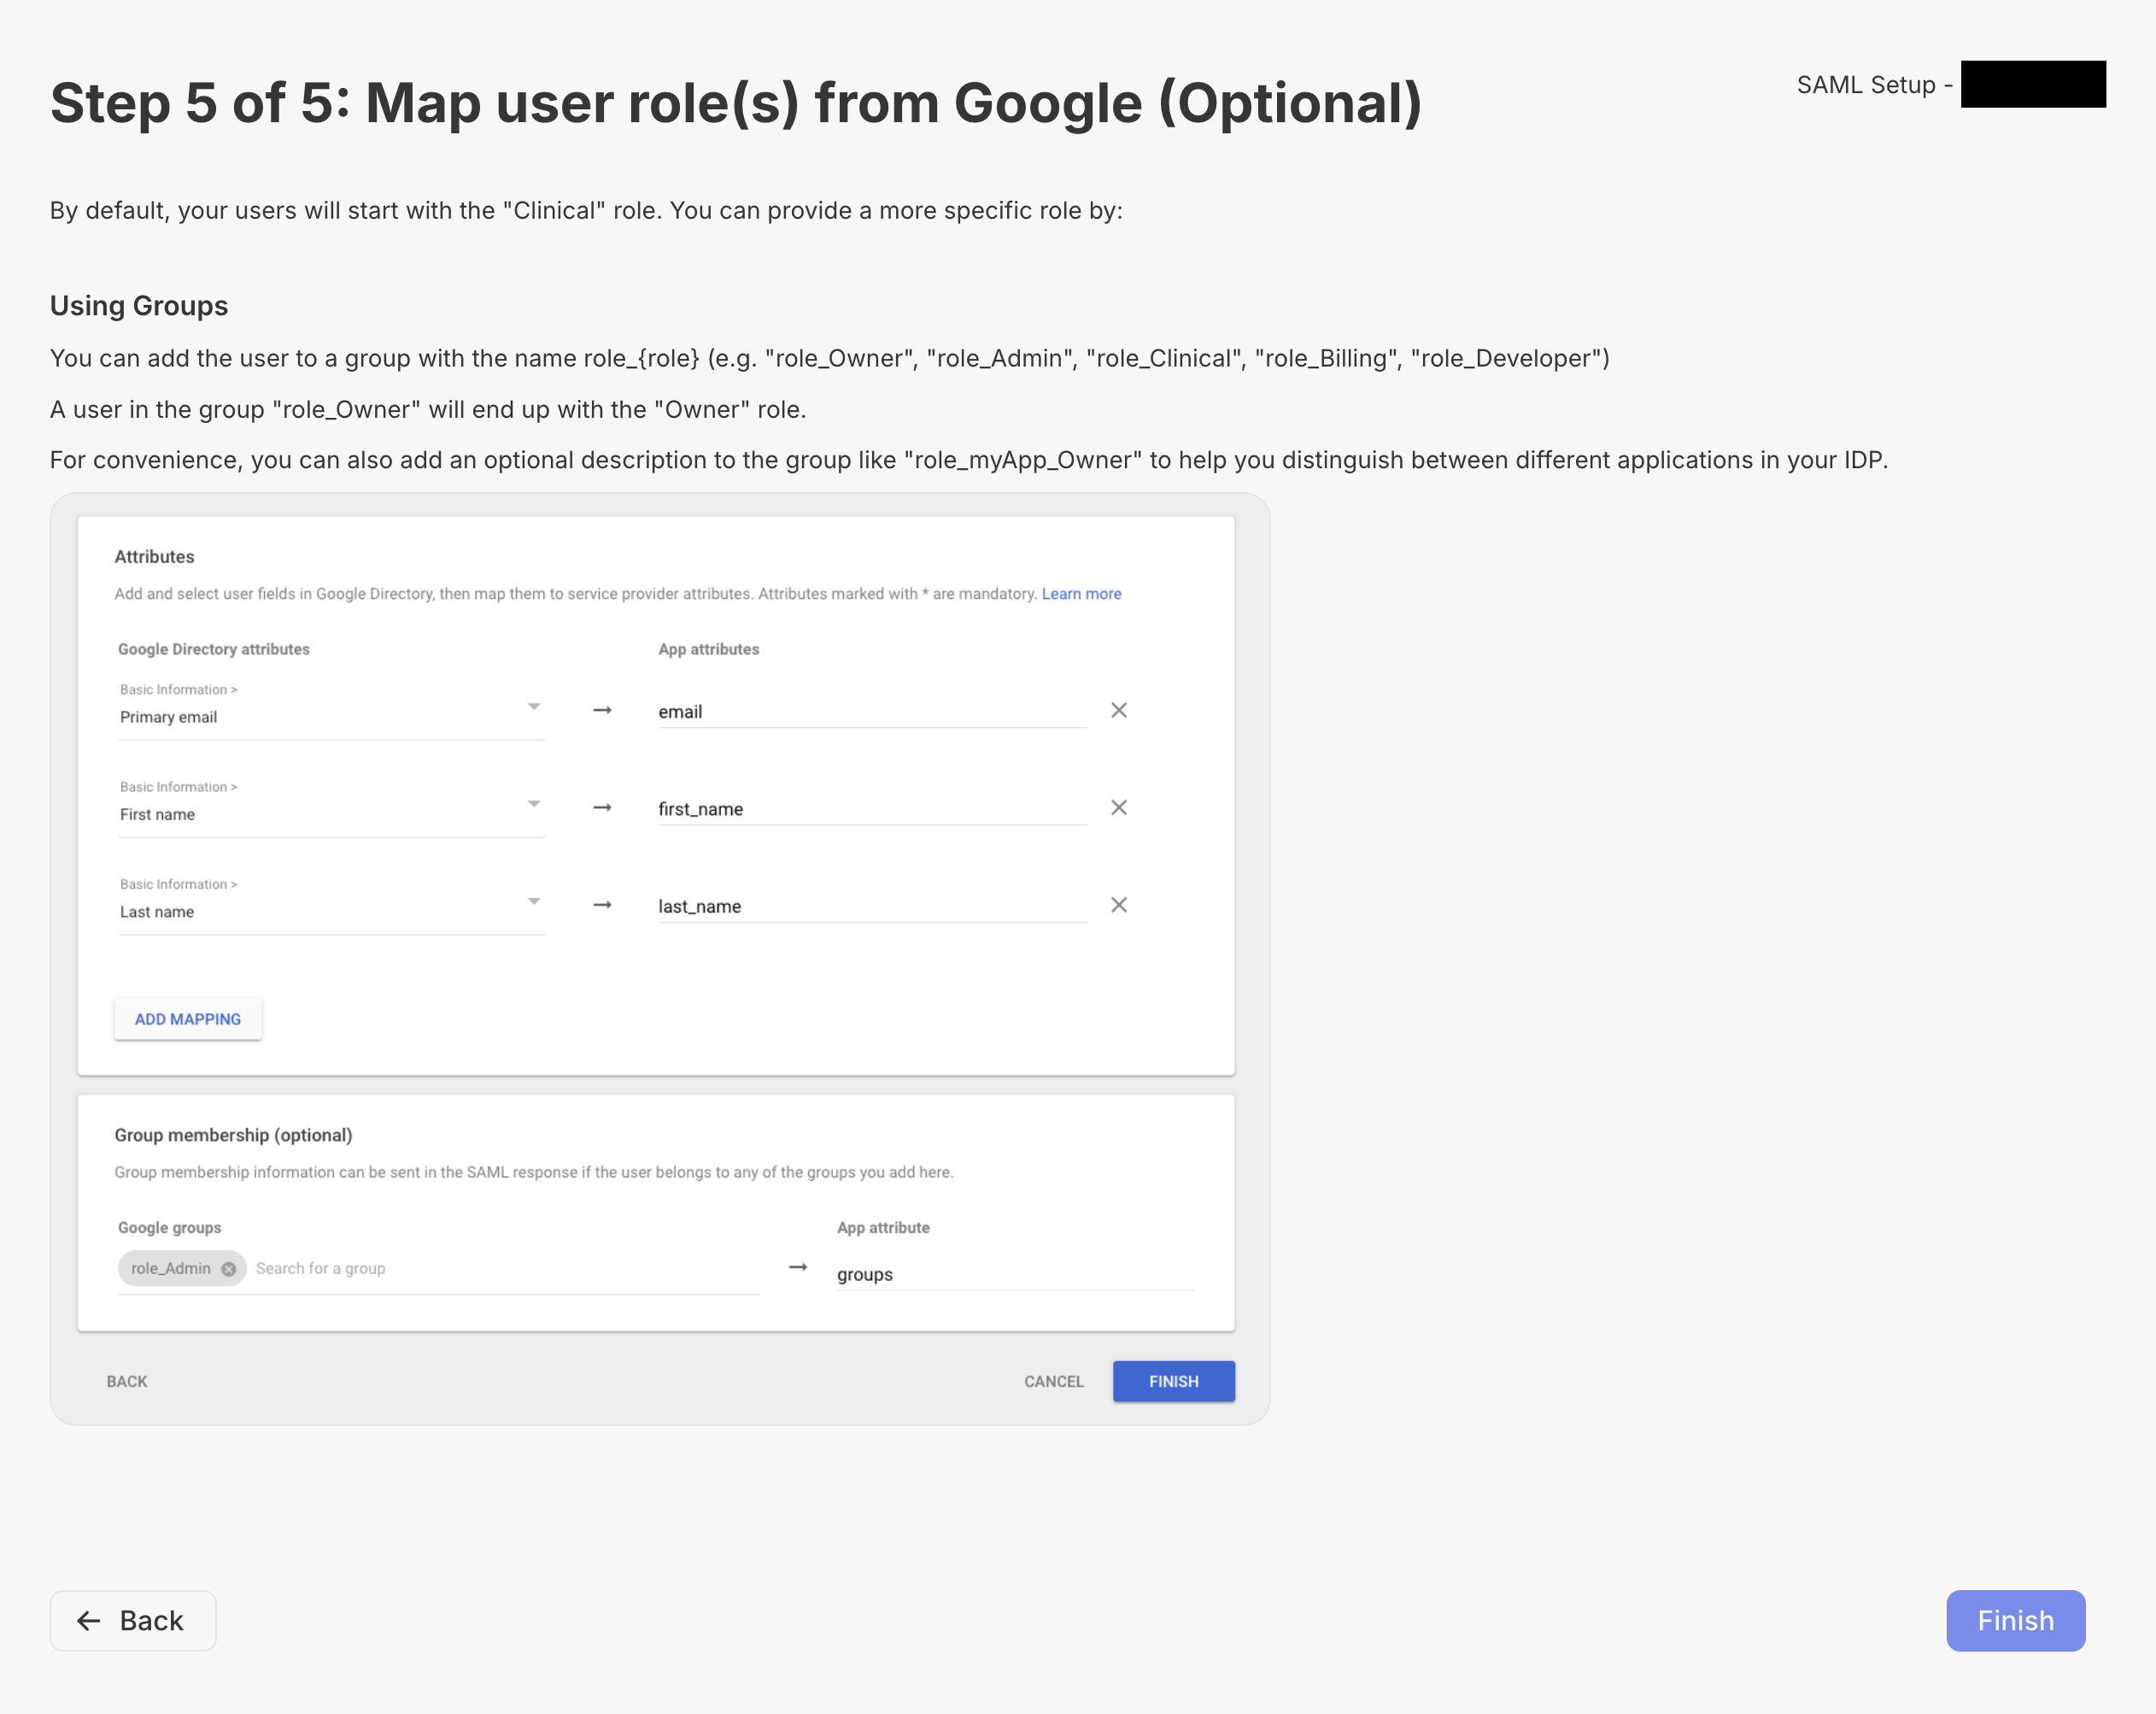The height and width of the screenshot is (1714, 2156).
Task: Click the Back button with arrow
Action: pos(133,1620)
